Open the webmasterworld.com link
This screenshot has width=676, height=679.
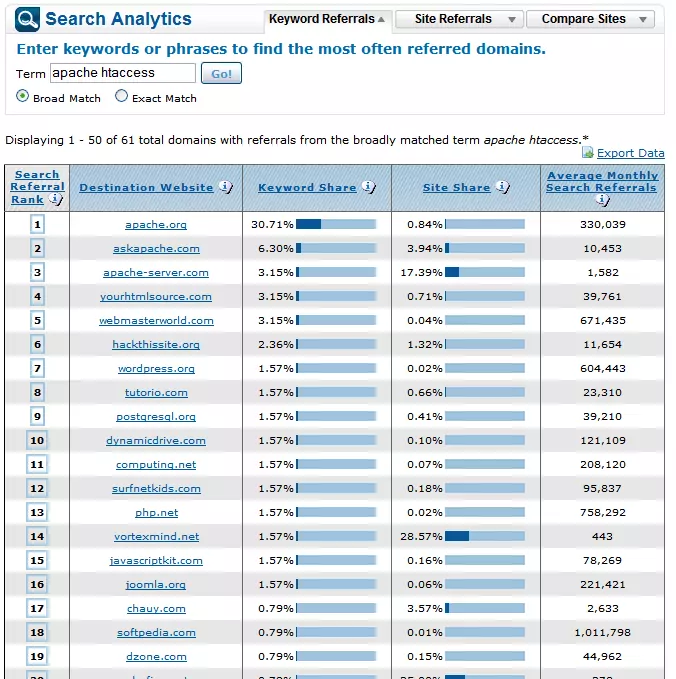pyautogui.click(x=155, y=321)
